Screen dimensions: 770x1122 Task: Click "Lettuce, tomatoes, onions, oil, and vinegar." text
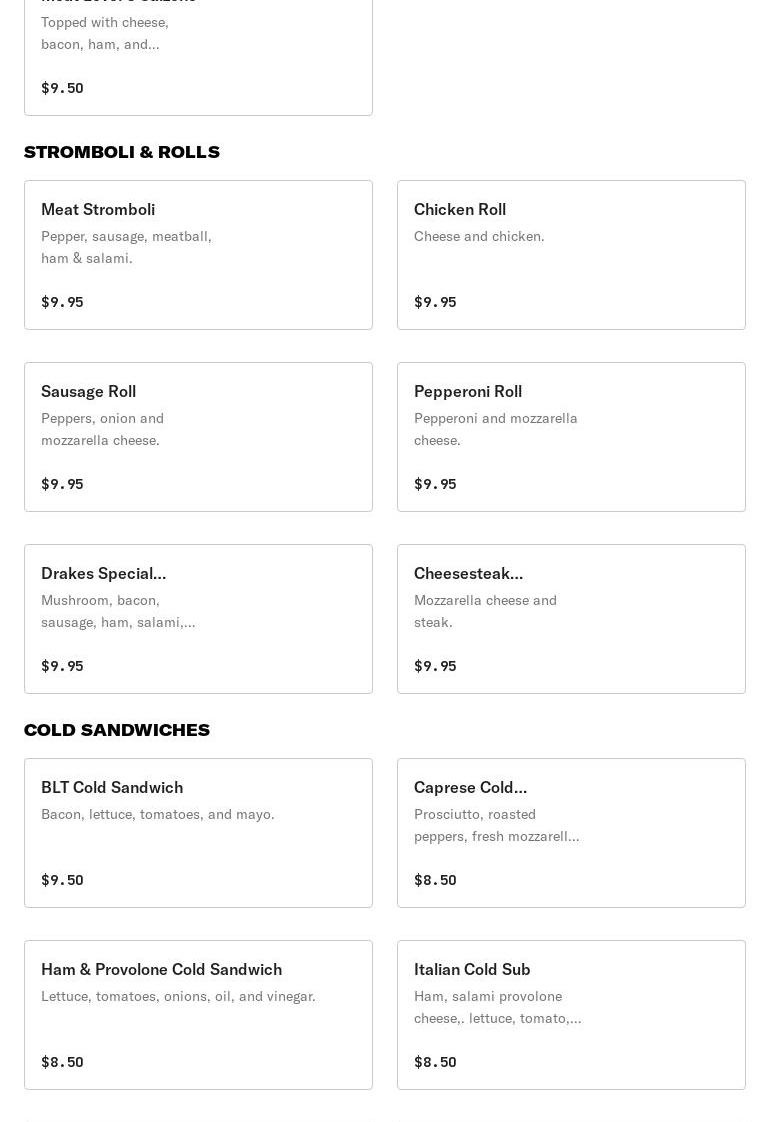tap(178, 996)
